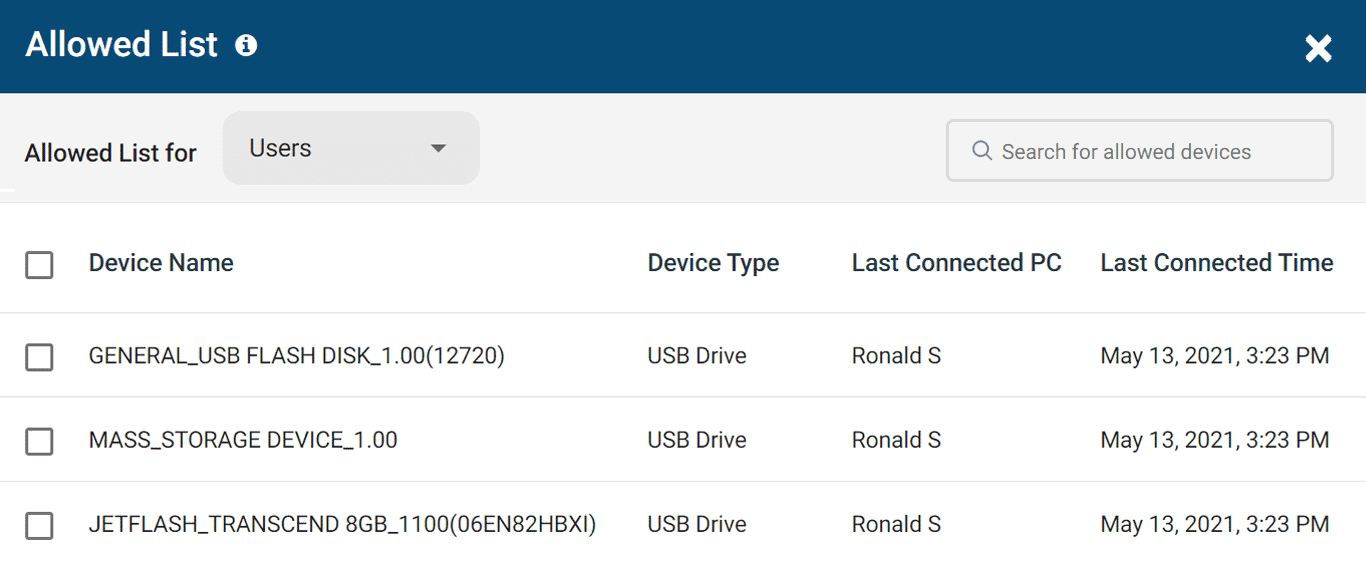1366x573 pixels.
Task: Click the MASS_STORAGE DEVICE_1.00 device name
Action: [243, 440]
